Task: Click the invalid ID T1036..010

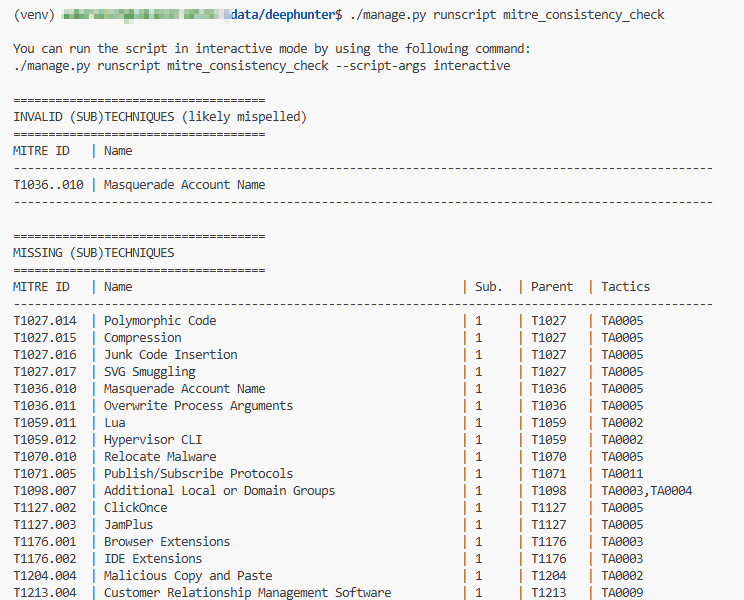Action: pyautogui.click(x=48, y=185)
